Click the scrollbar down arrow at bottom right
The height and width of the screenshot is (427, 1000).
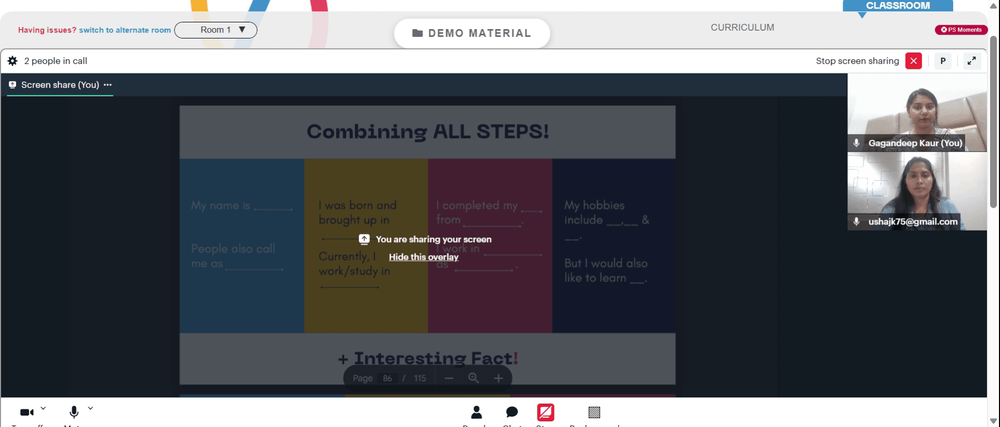click(x=994, y=421)
